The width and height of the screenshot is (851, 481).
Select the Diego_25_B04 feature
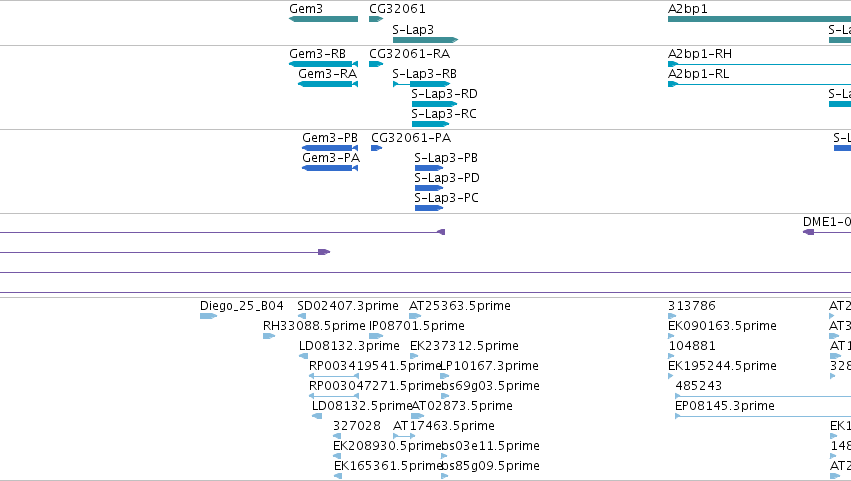click(208, 316)
